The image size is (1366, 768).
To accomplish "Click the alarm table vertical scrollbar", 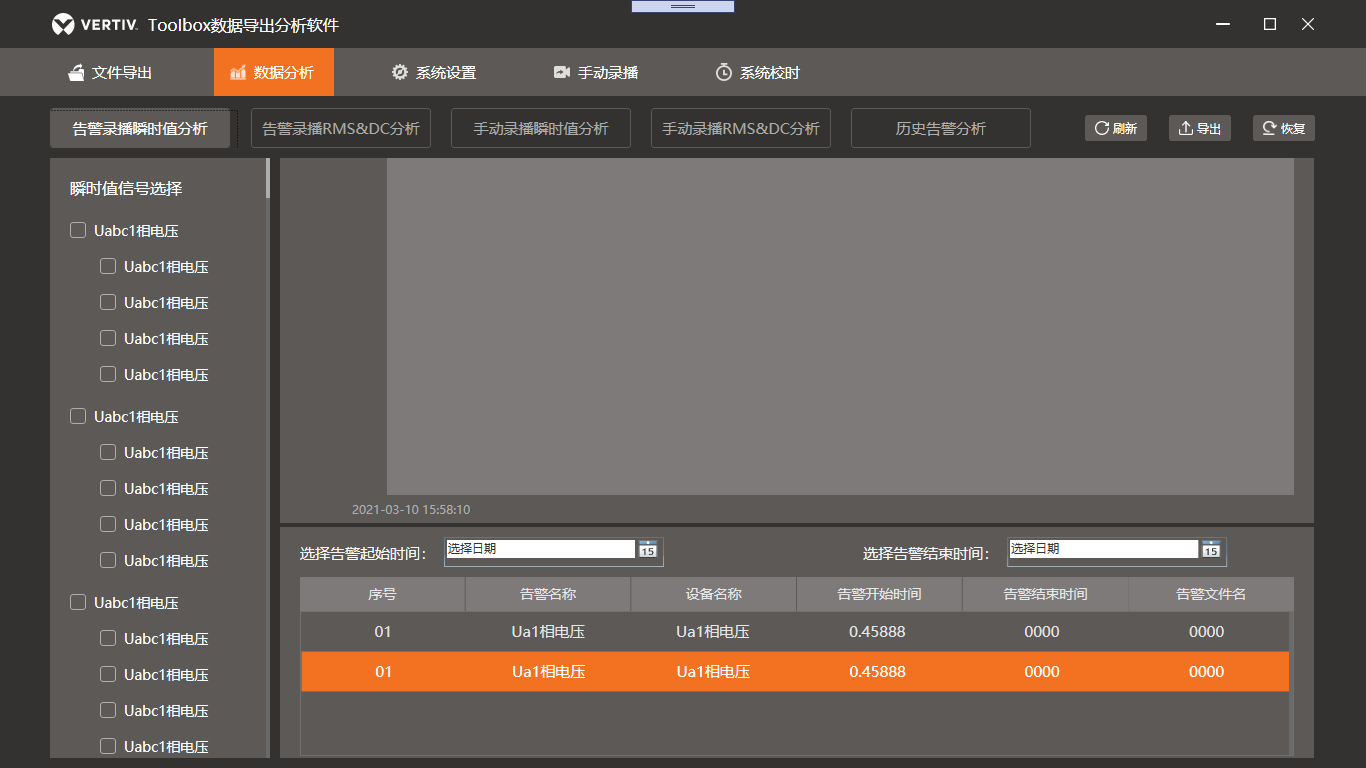I will coord(1292,683).
